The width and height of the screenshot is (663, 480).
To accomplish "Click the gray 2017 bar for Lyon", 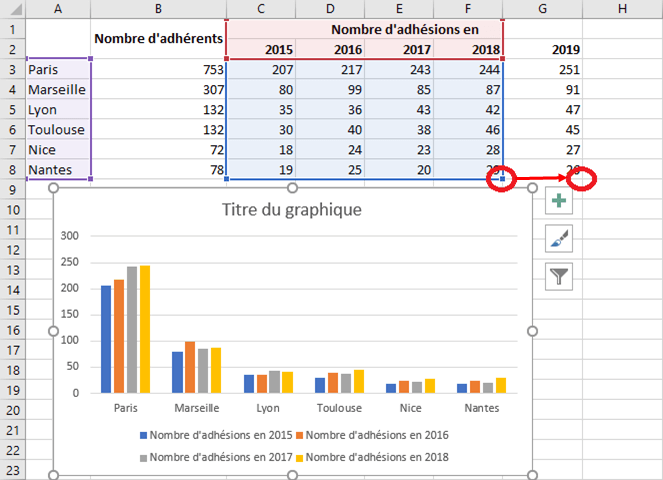I will [274, 382].
